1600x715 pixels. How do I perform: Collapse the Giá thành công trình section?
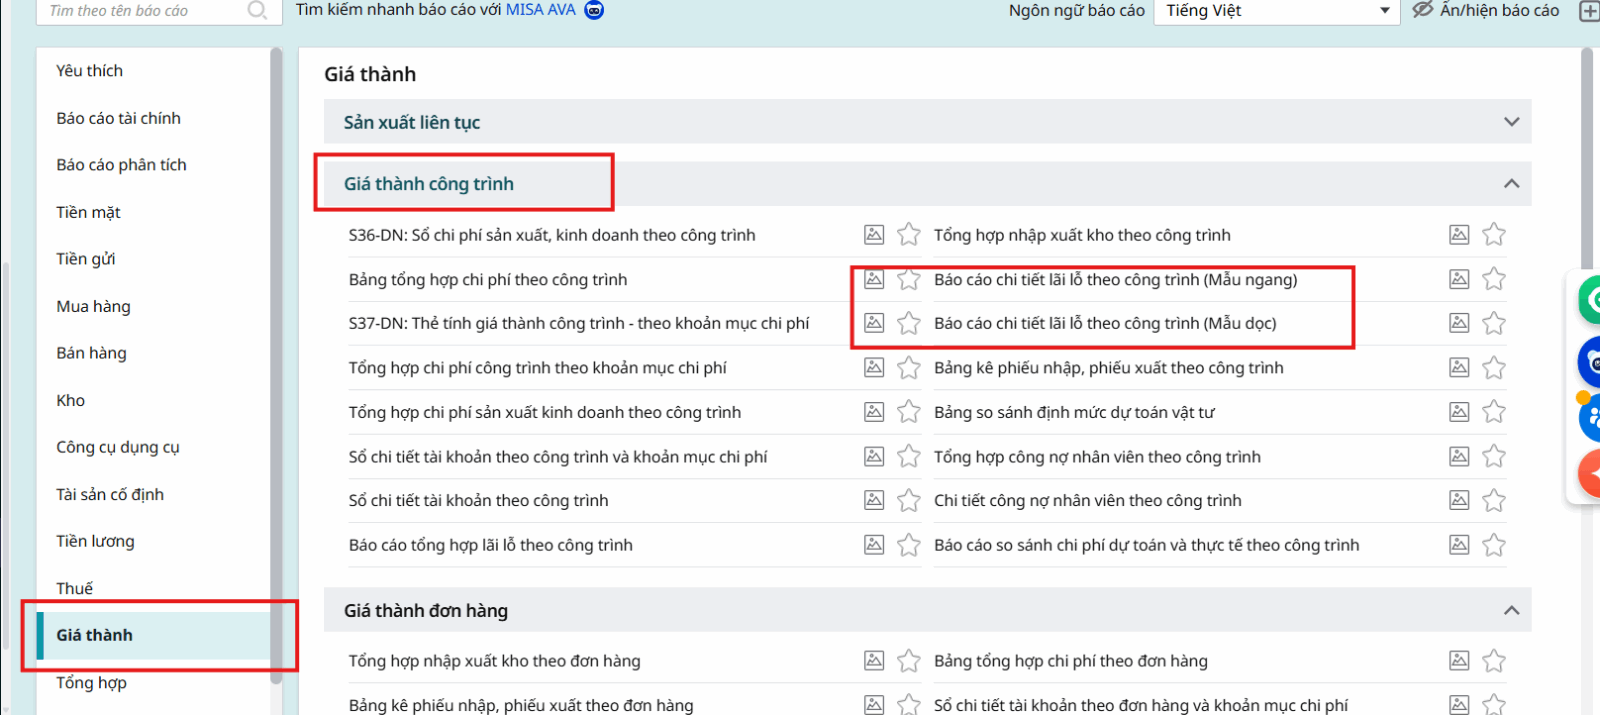pyautogui.click(x=1511, y=184)
